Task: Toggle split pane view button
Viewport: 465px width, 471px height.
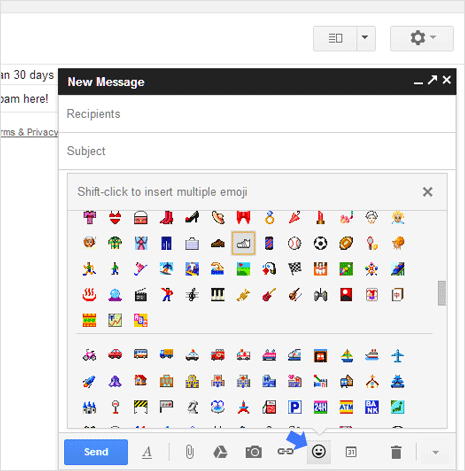Action: [x=335, y=38]
